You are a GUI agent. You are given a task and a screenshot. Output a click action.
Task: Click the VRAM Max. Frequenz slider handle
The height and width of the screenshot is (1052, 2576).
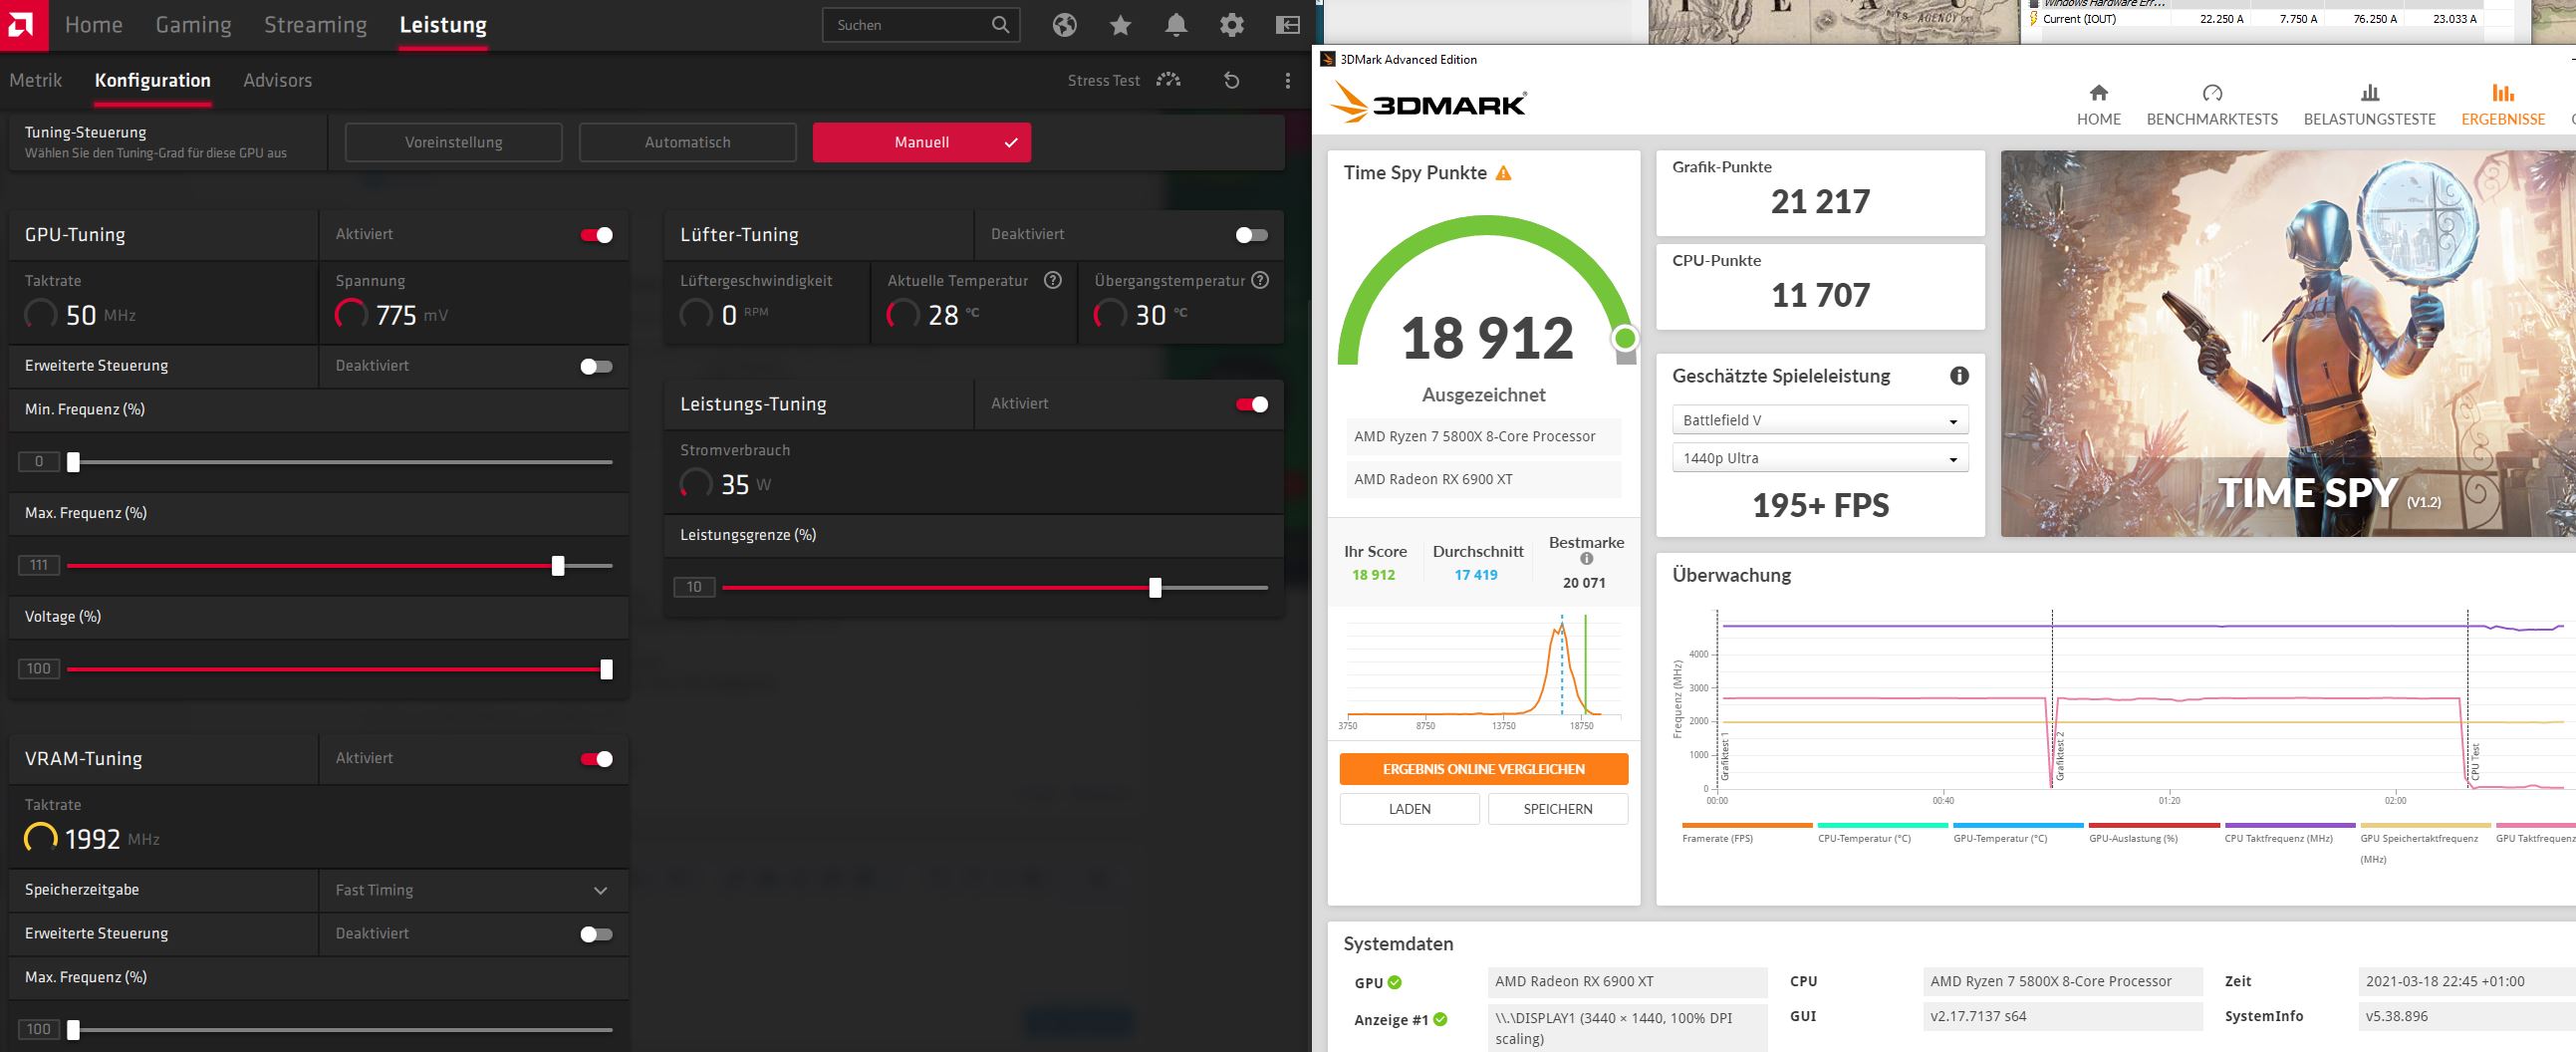(73, 1030)
